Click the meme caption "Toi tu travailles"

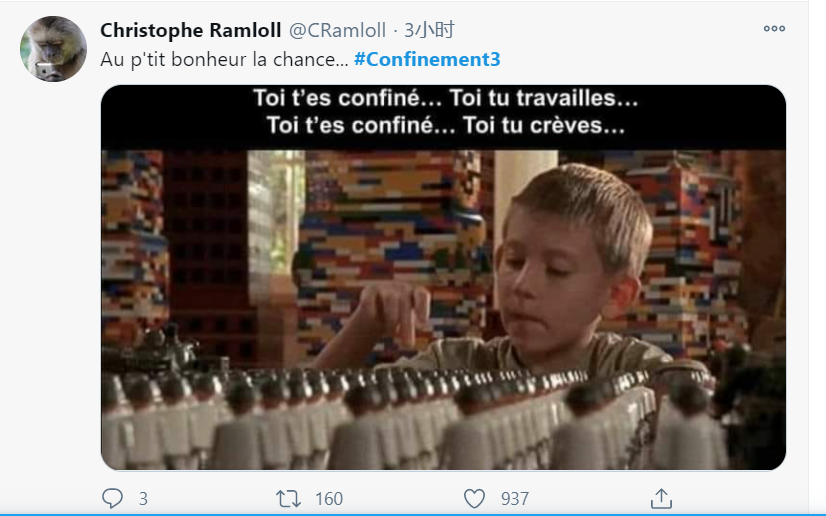544,98
